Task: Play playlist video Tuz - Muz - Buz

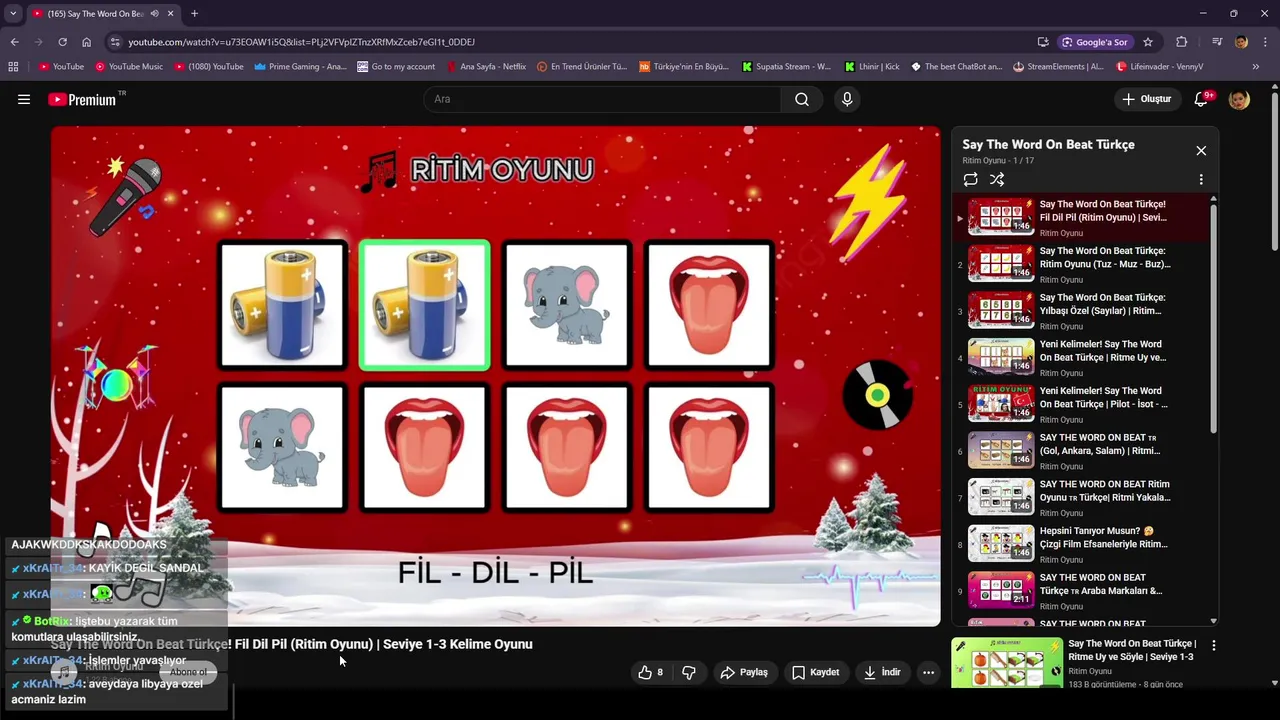Action: coord(1083,264)
